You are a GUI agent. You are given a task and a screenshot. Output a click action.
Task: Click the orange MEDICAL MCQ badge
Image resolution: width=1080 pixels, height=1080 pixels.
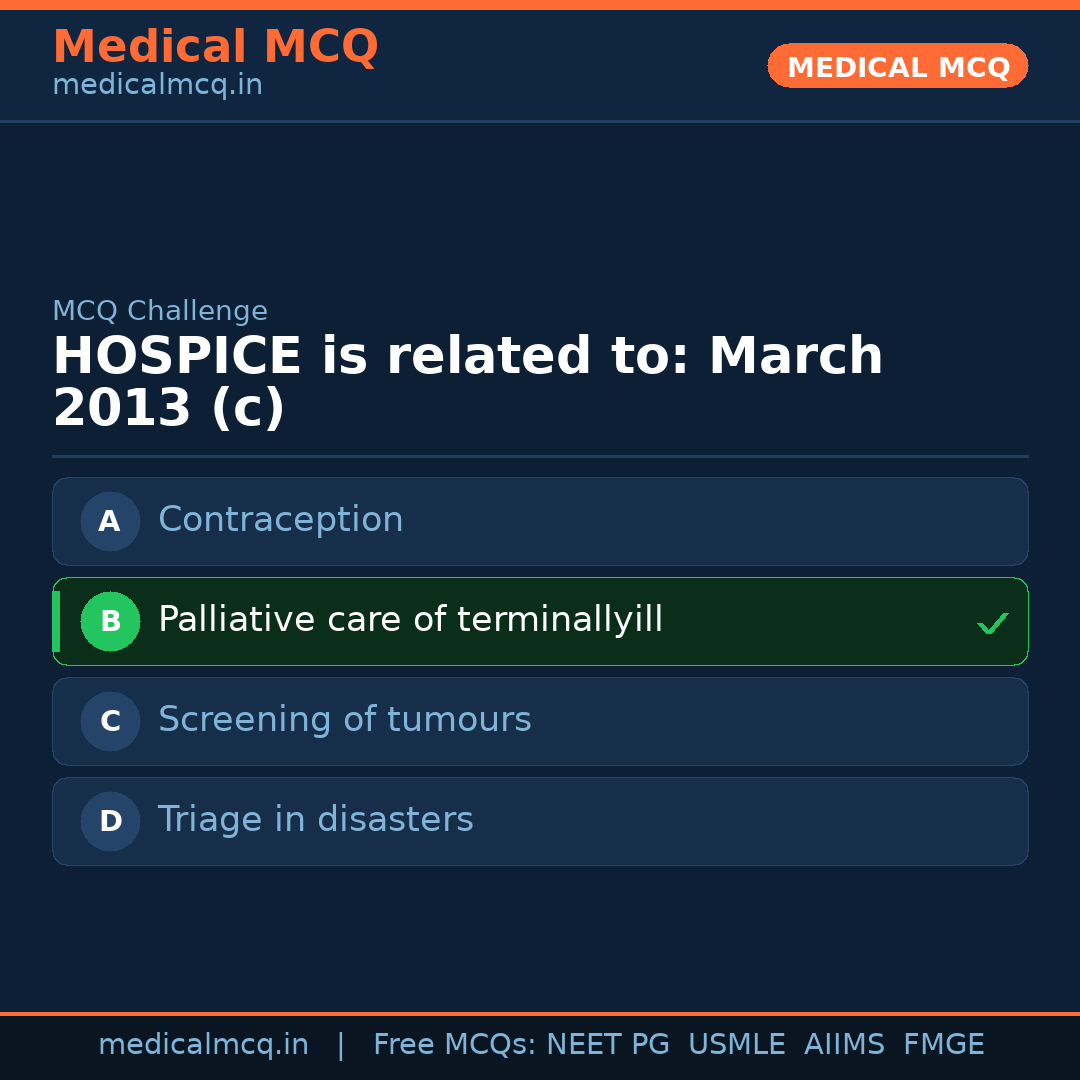897,66
